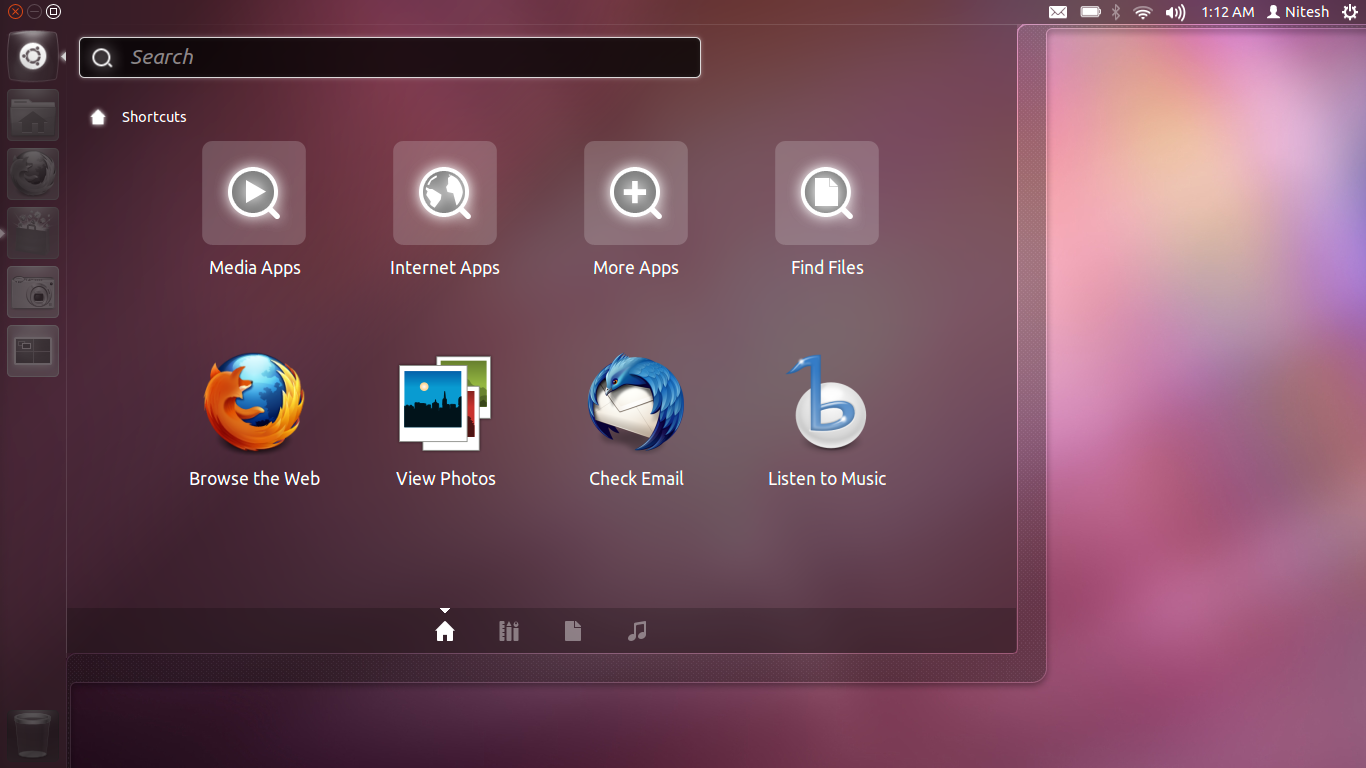Screen dimensions: 1366x768
Task: Switch to the Music lens tab
Action: [637, 631]
